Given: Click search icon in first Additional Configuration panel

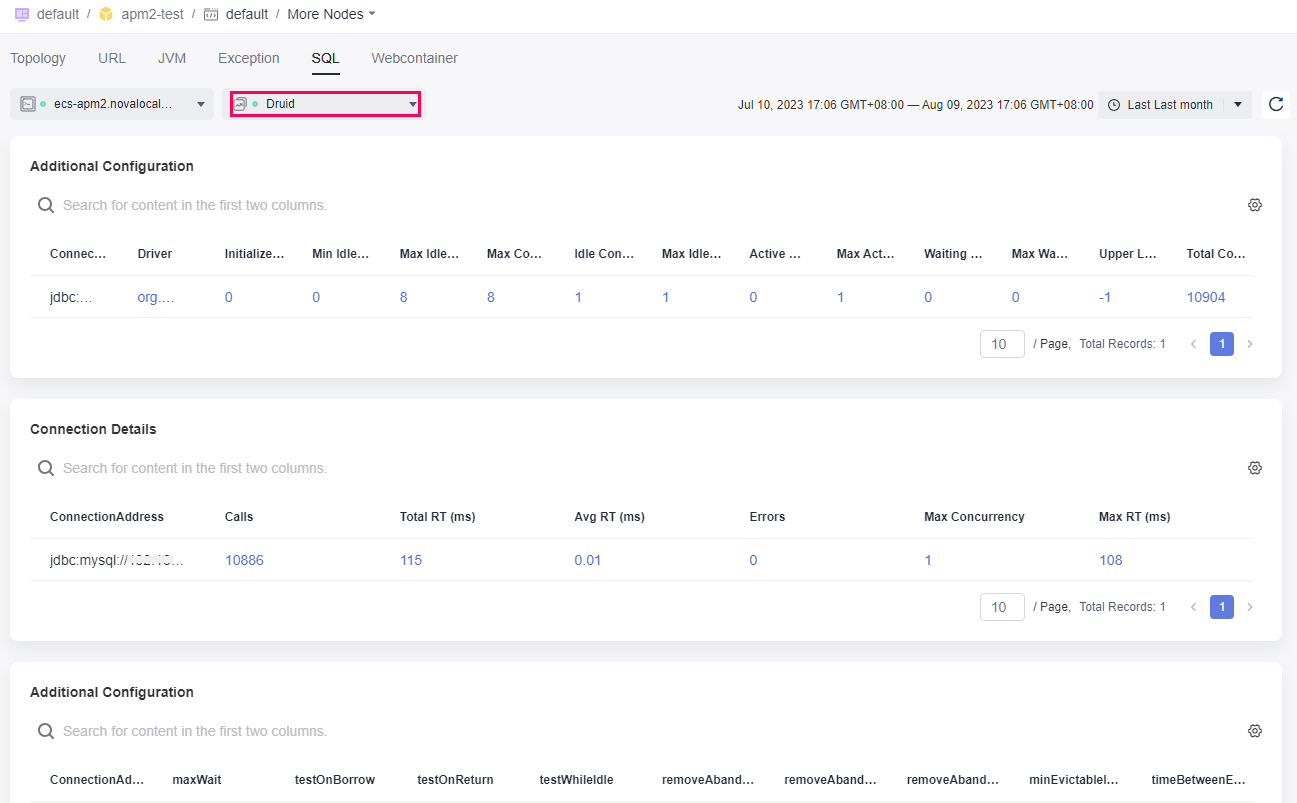Looking at the screenshot, I should click(x=46, y=205).
